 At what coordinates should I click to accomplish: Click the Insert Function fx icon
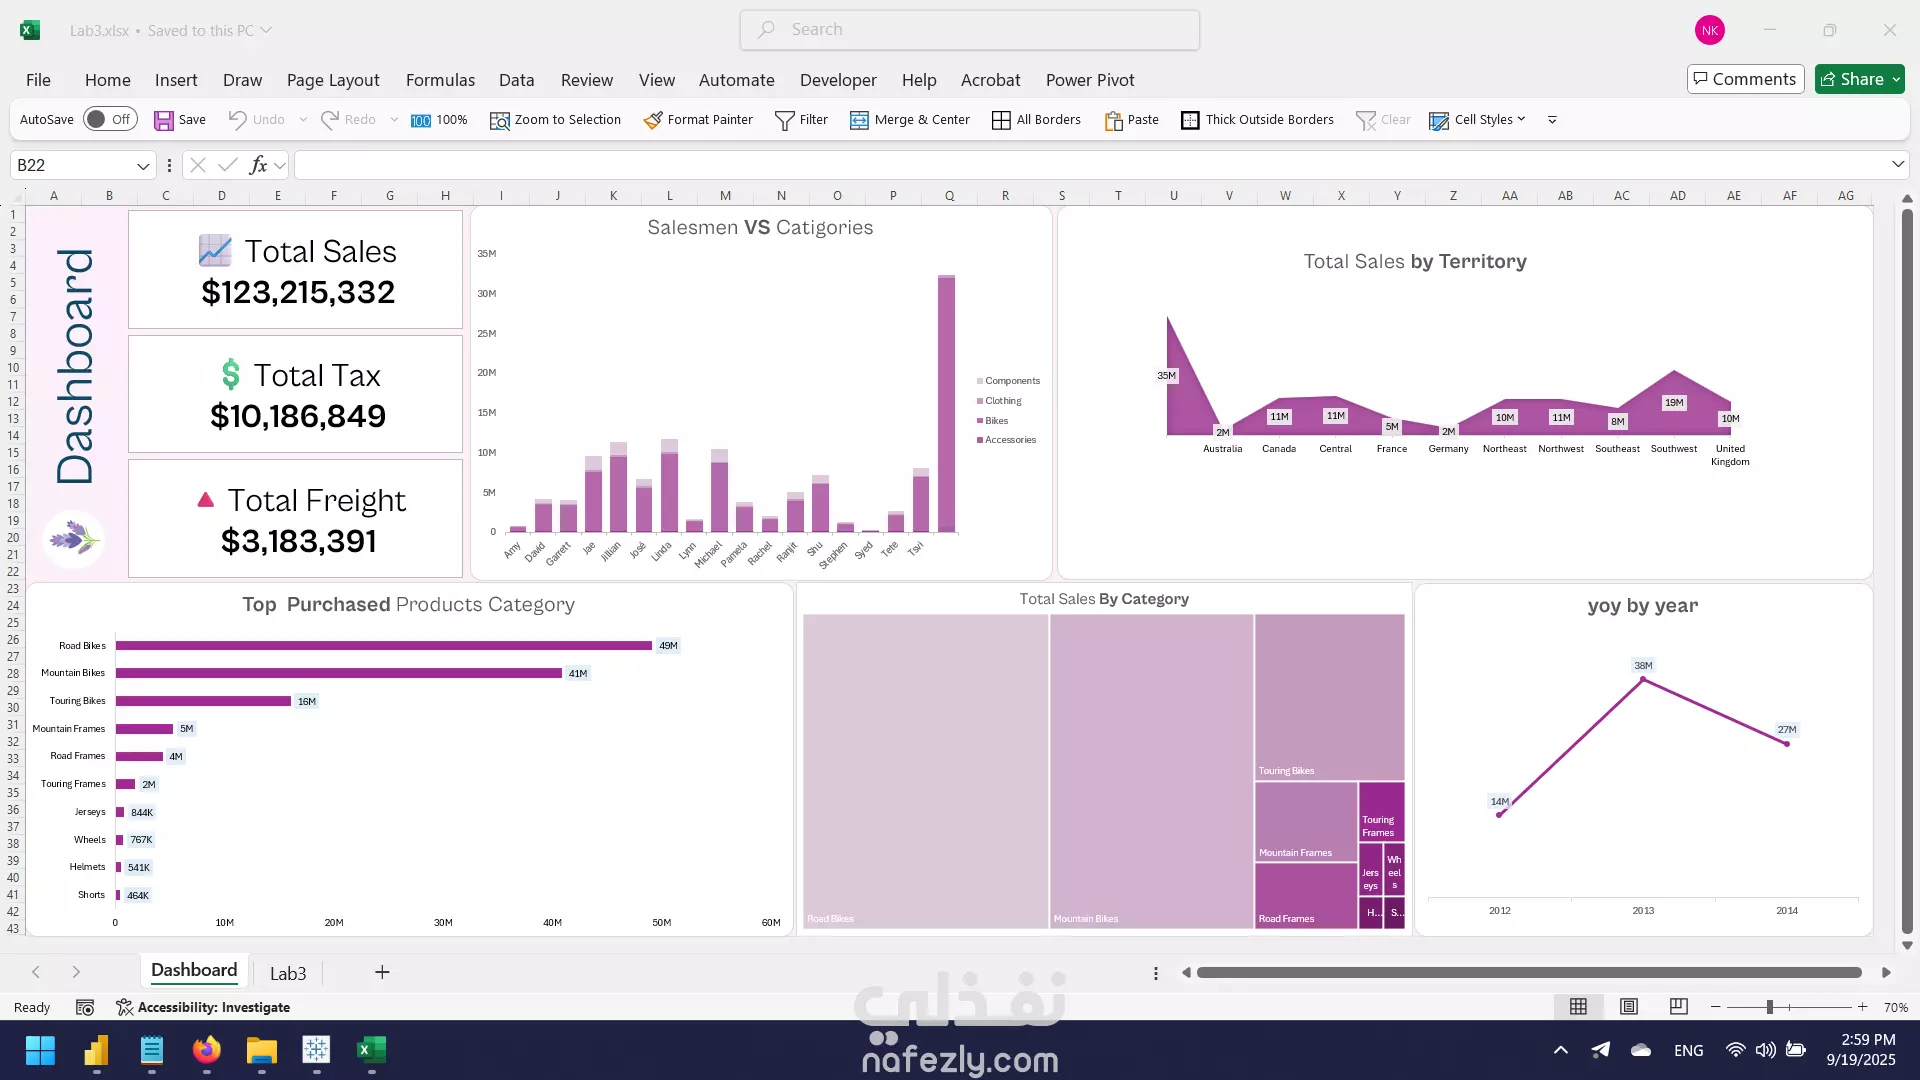[x=258, y=165]
